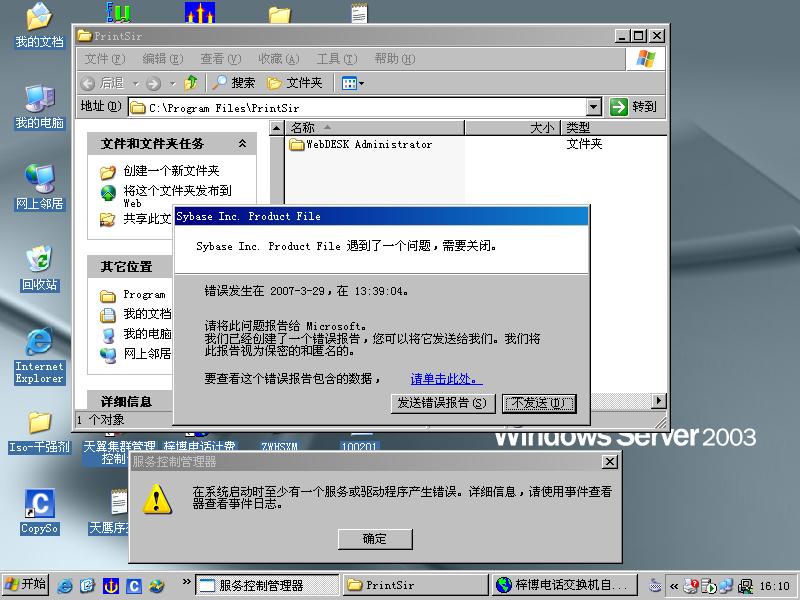
Task: Toggle 文件夹 folders pane button
Action: 295,83
